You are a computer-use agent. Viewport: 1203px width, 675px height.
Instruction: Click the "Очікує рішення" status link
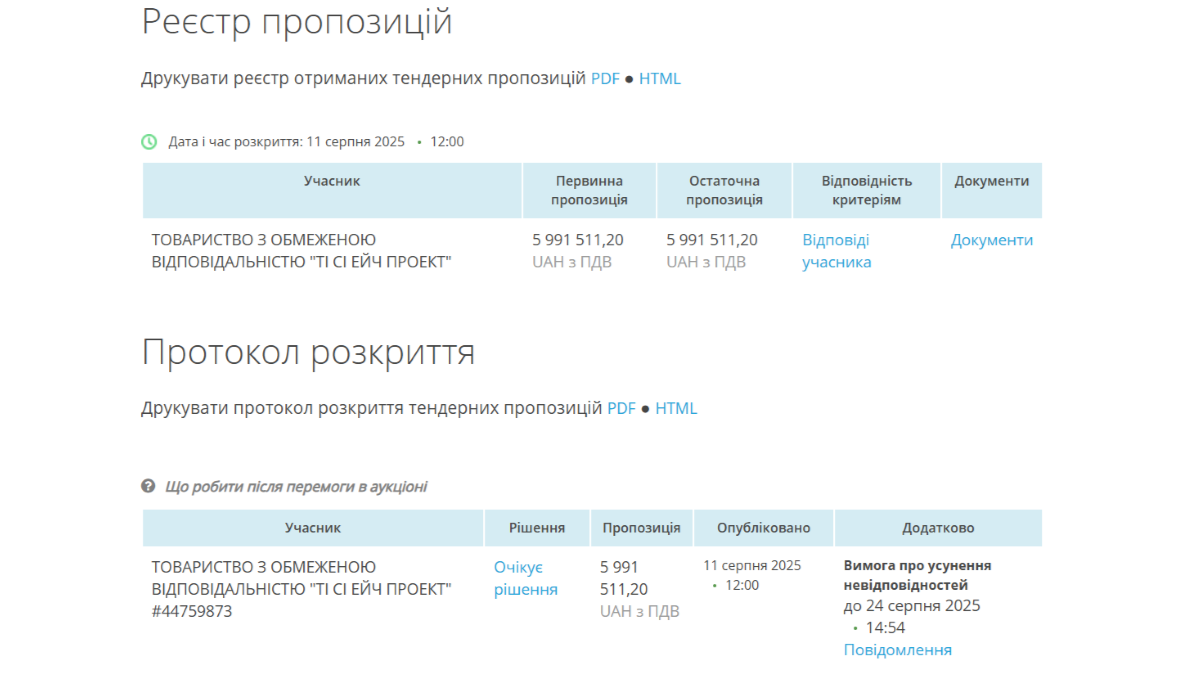point(525,578)
